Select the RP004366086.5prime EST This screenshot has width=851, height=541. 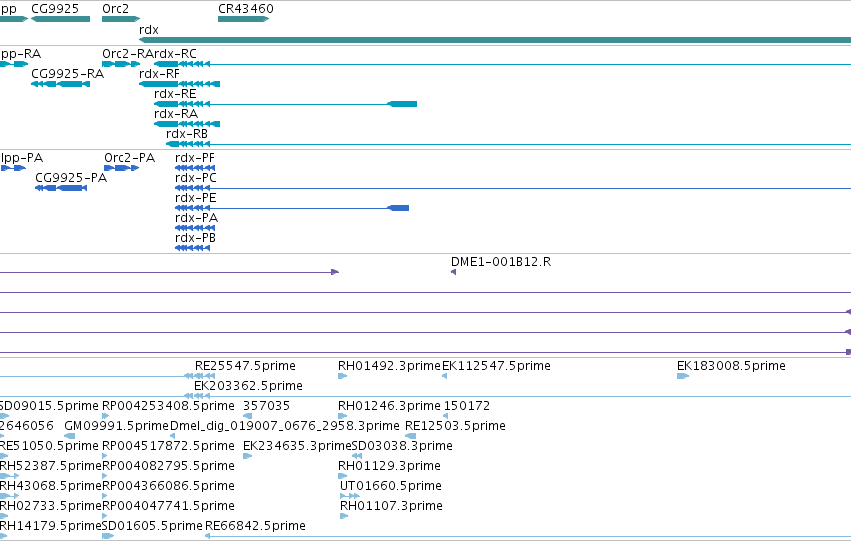tap(104, 497)
